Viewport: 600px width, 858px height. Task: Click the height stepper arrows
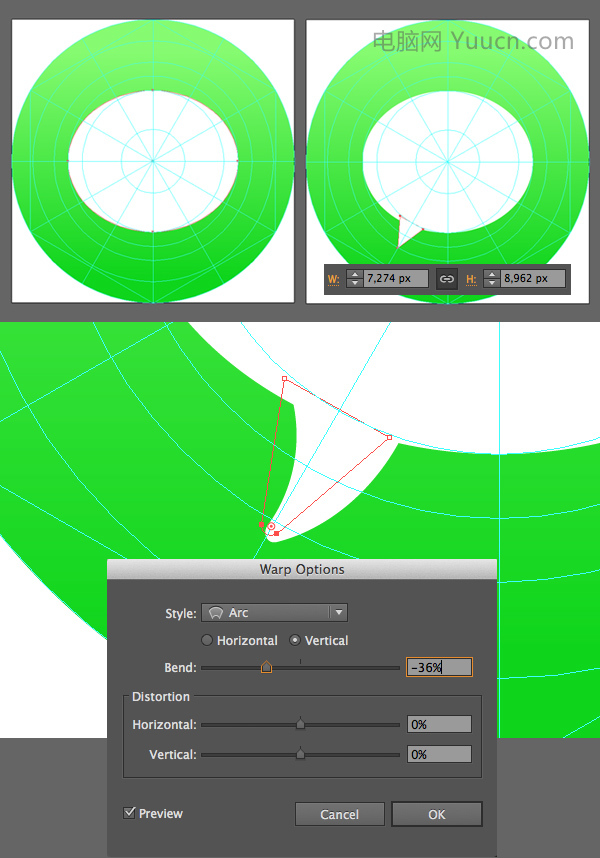(x=492, y=279)
